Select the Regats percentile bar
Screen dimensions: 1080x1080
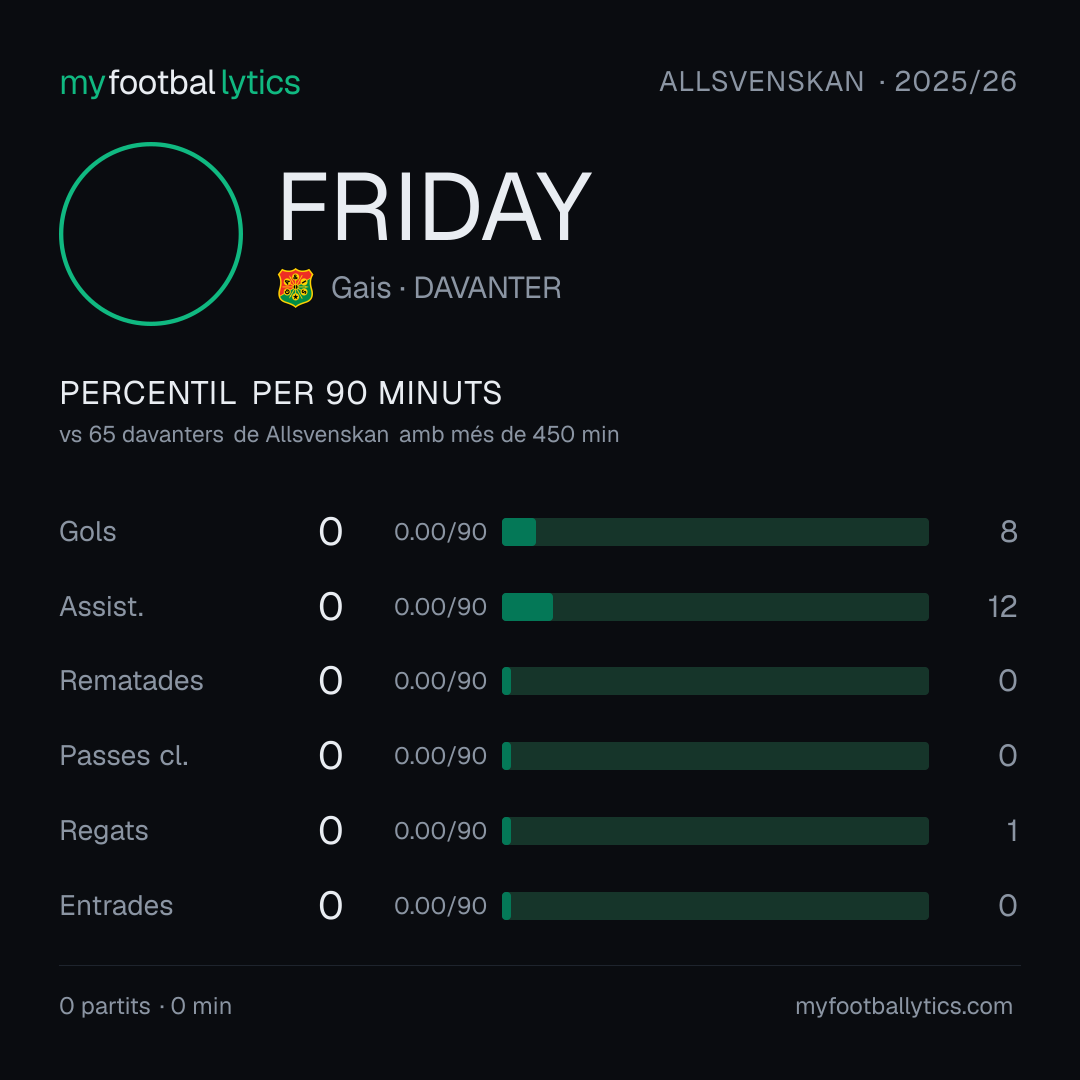click(715, 831)
